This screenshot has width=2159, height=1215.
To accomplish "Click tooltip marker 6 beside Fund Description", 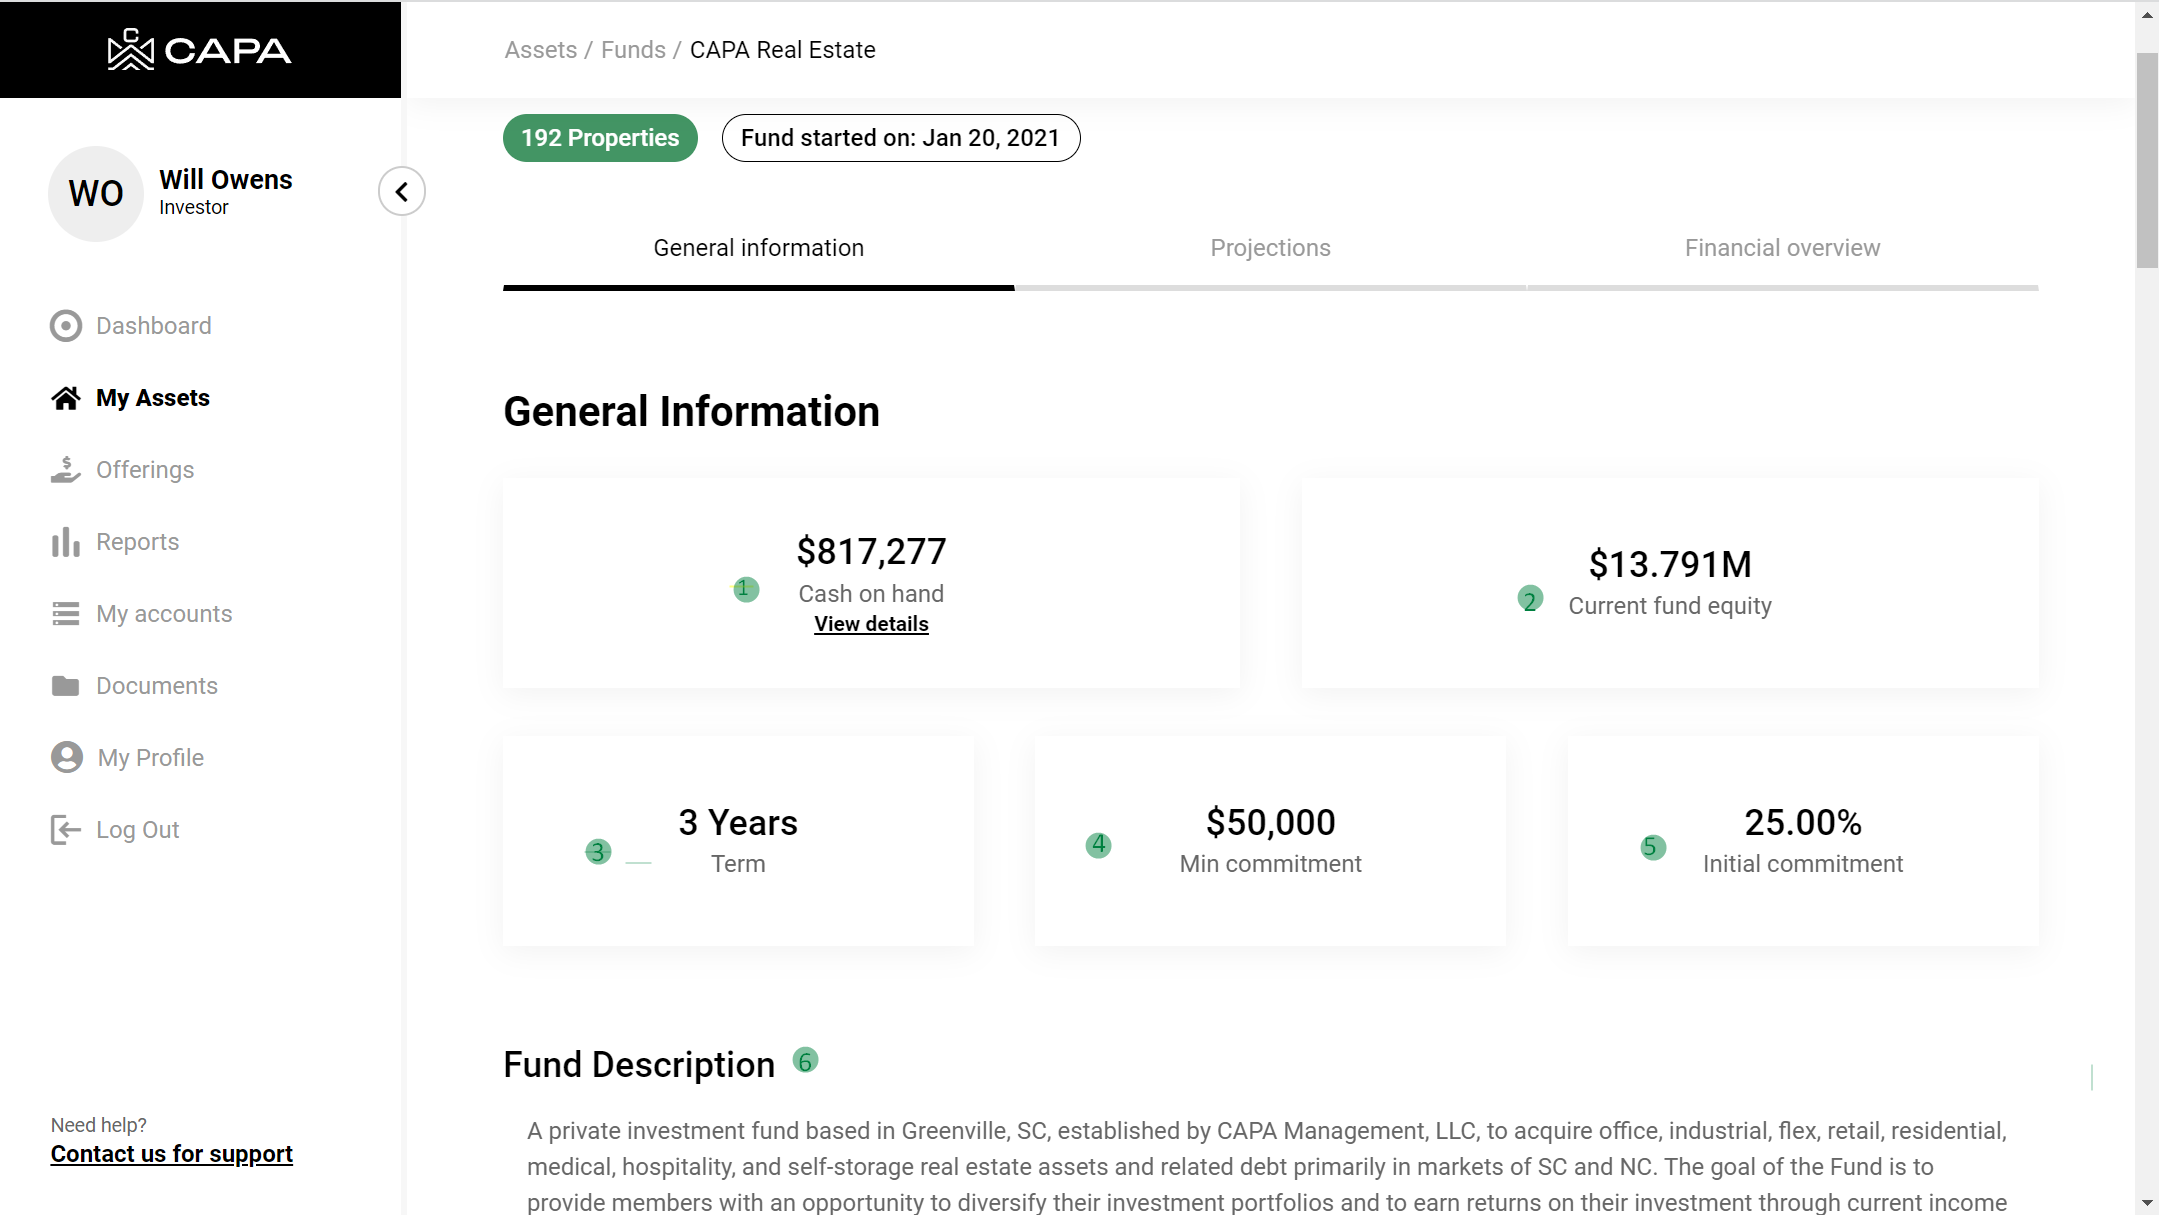I will point(805,1061).
